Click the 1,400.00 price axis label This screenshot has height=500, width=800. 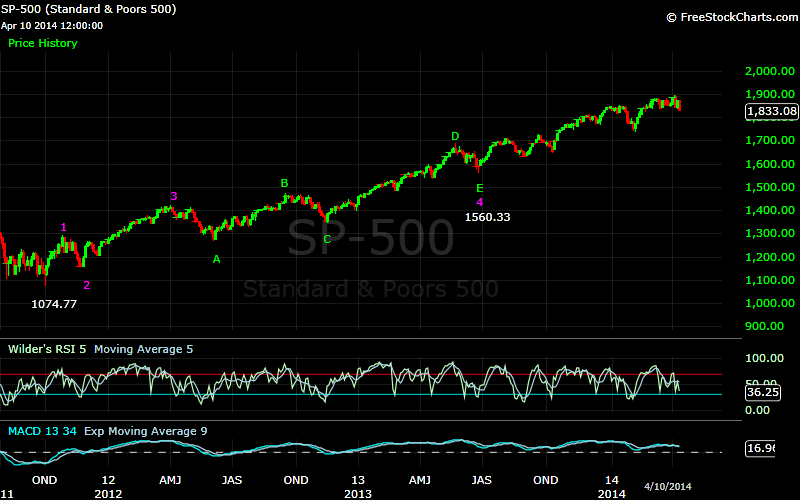pyautogui.click(x=770, y=210)
